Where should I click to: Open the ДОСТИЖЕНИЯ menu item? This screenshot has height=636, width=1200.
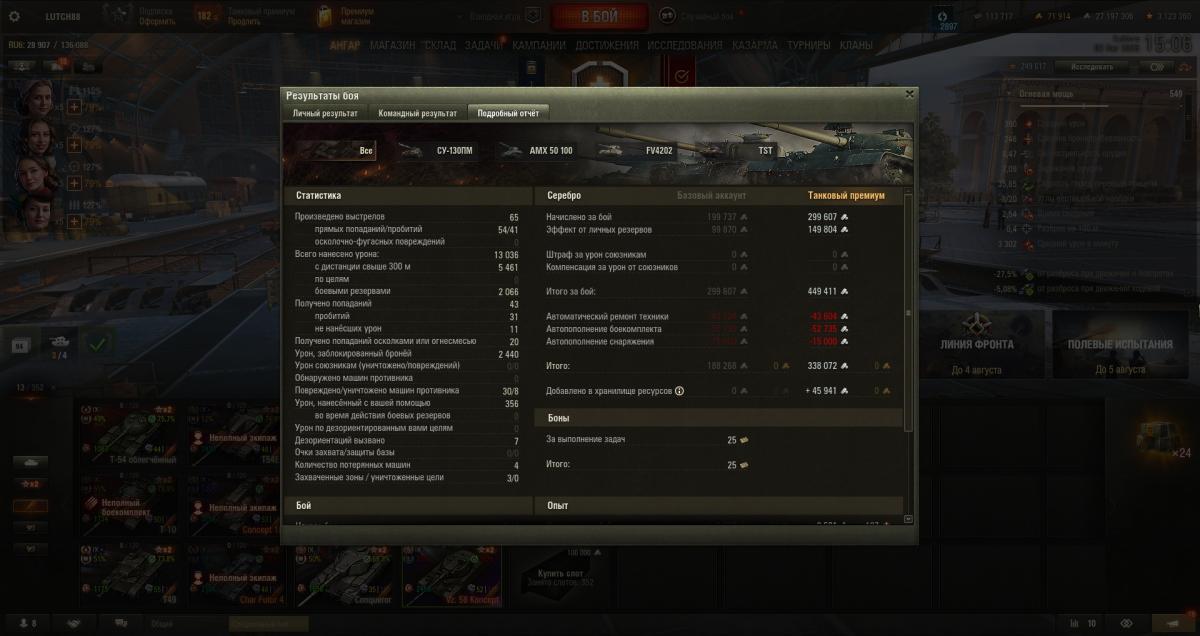pos(606,45)
